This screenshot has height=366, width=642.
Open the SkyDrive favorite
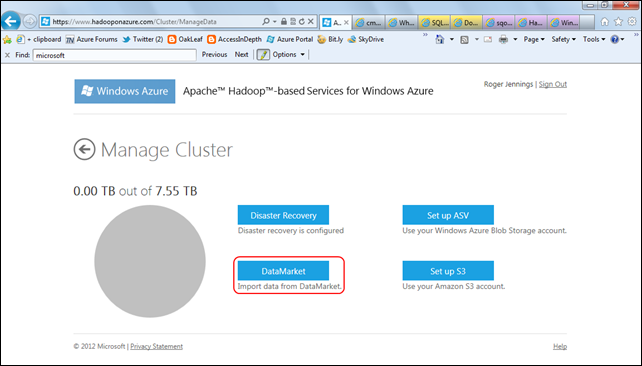coord(366,39)
